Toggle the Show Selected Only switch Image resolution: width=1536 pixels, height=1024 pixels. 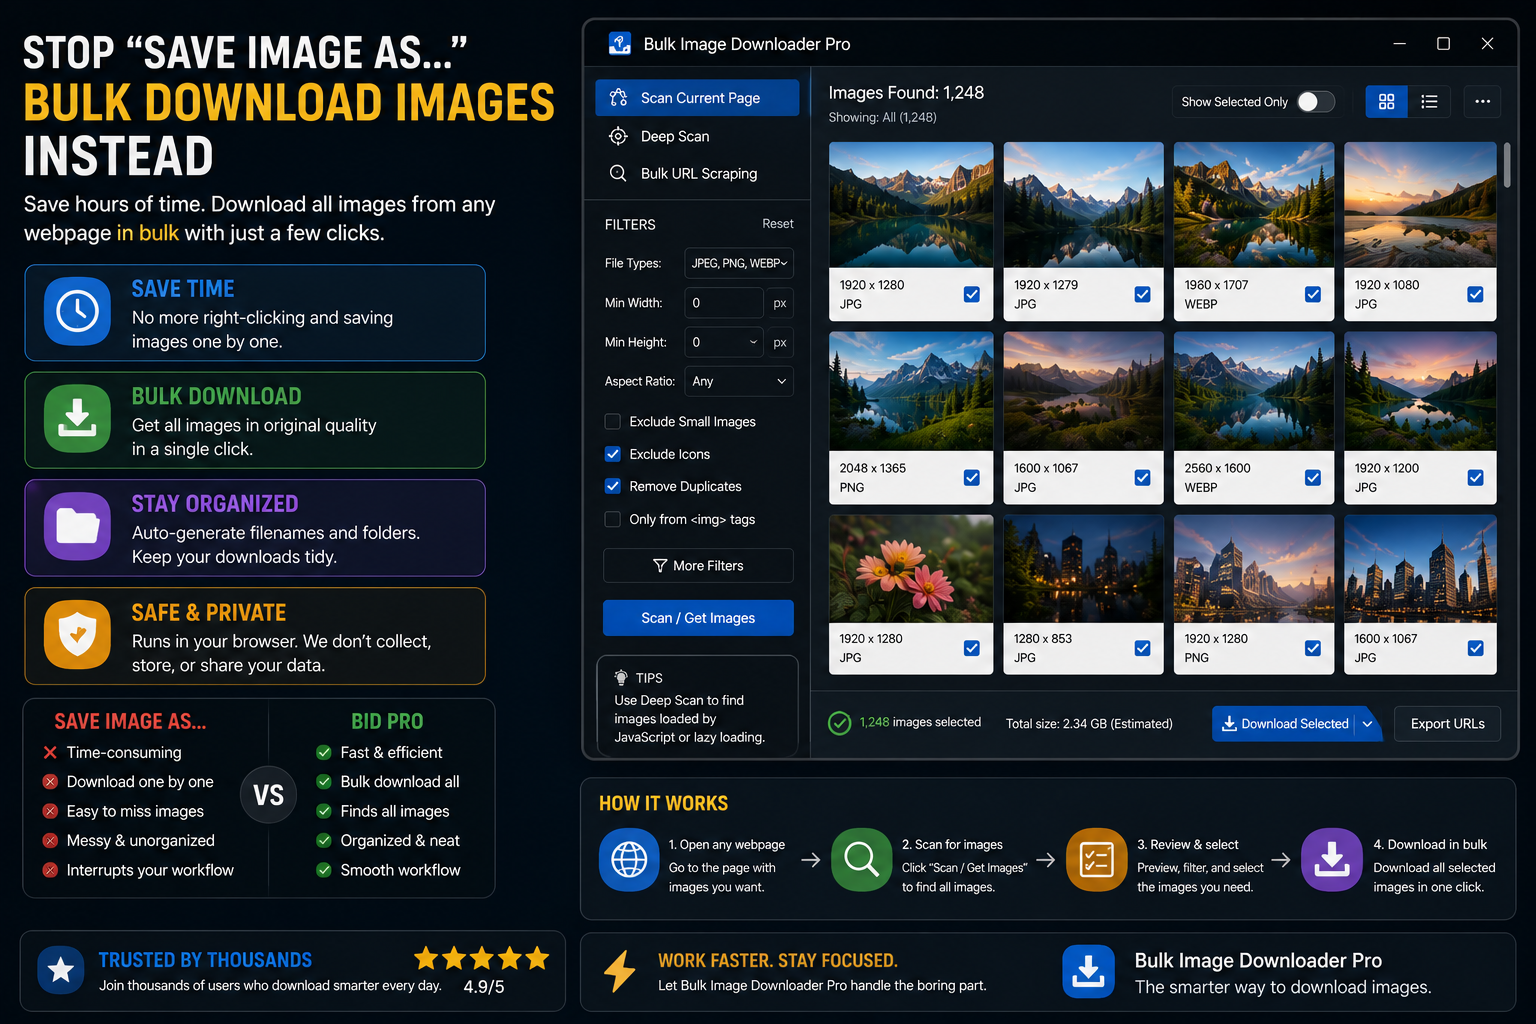click(1315, 102)
